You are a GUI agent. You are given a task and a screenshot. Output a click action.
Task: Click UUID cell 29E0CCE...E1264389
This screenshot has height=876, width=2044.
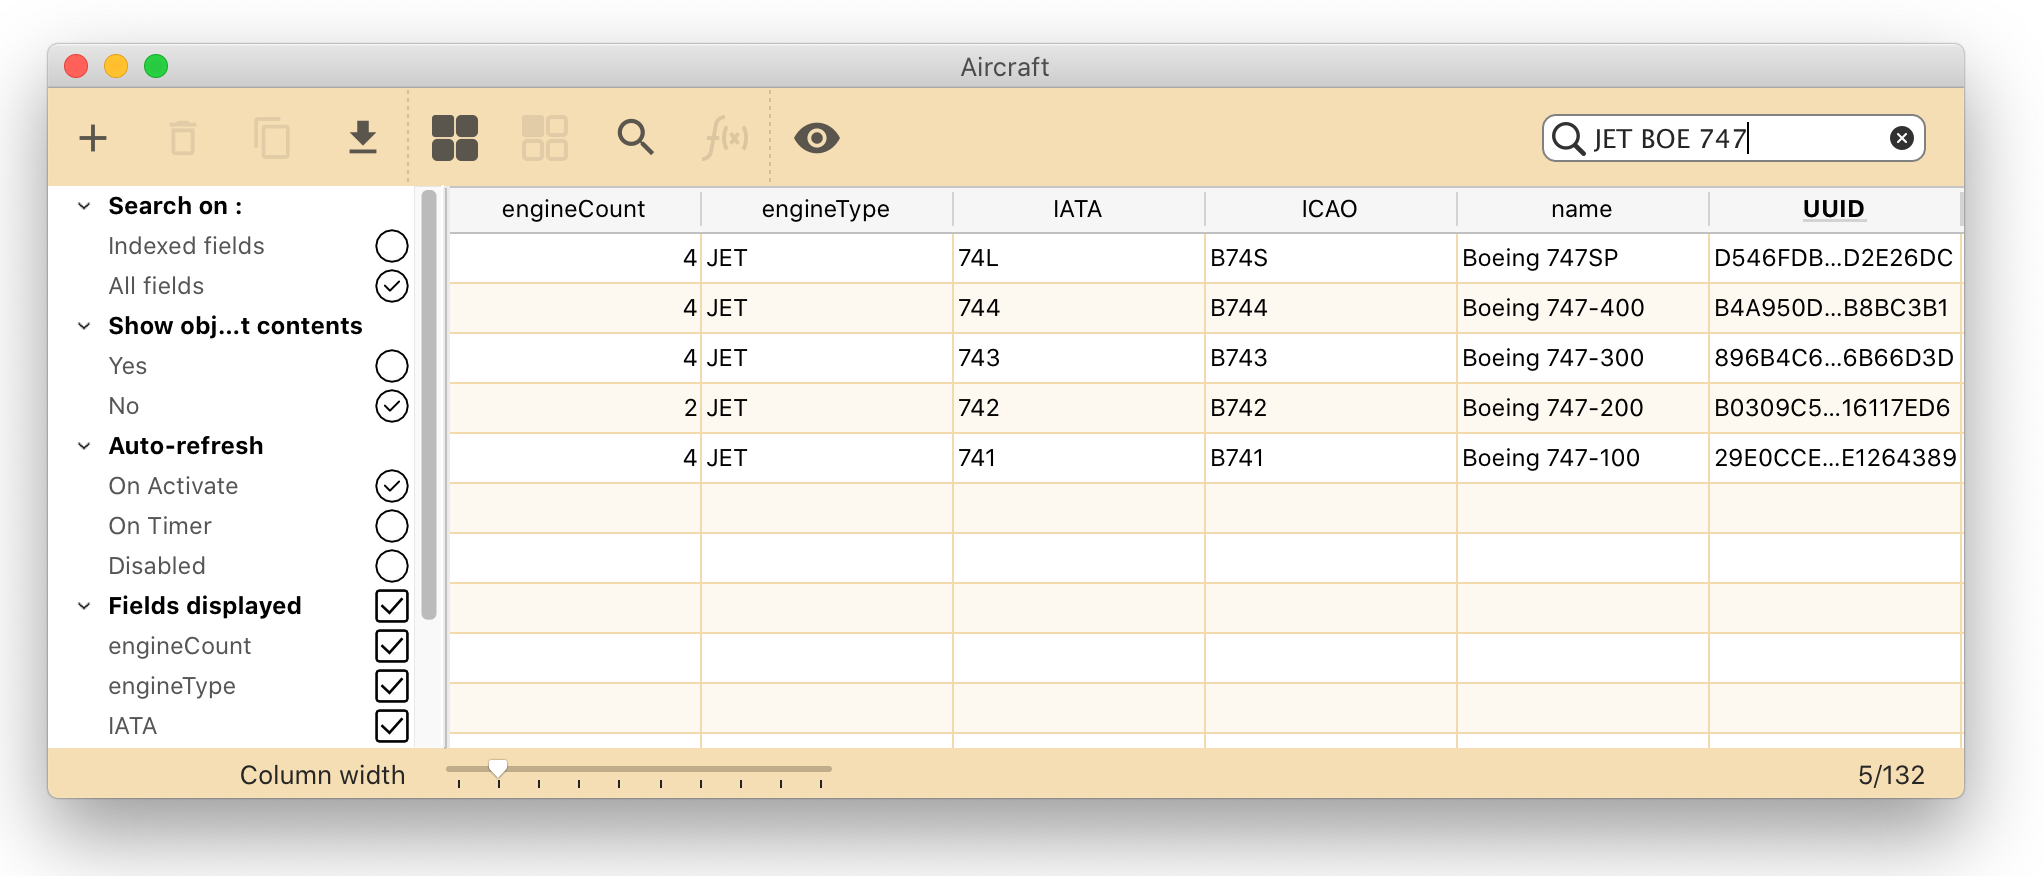tap(1834, 458)
